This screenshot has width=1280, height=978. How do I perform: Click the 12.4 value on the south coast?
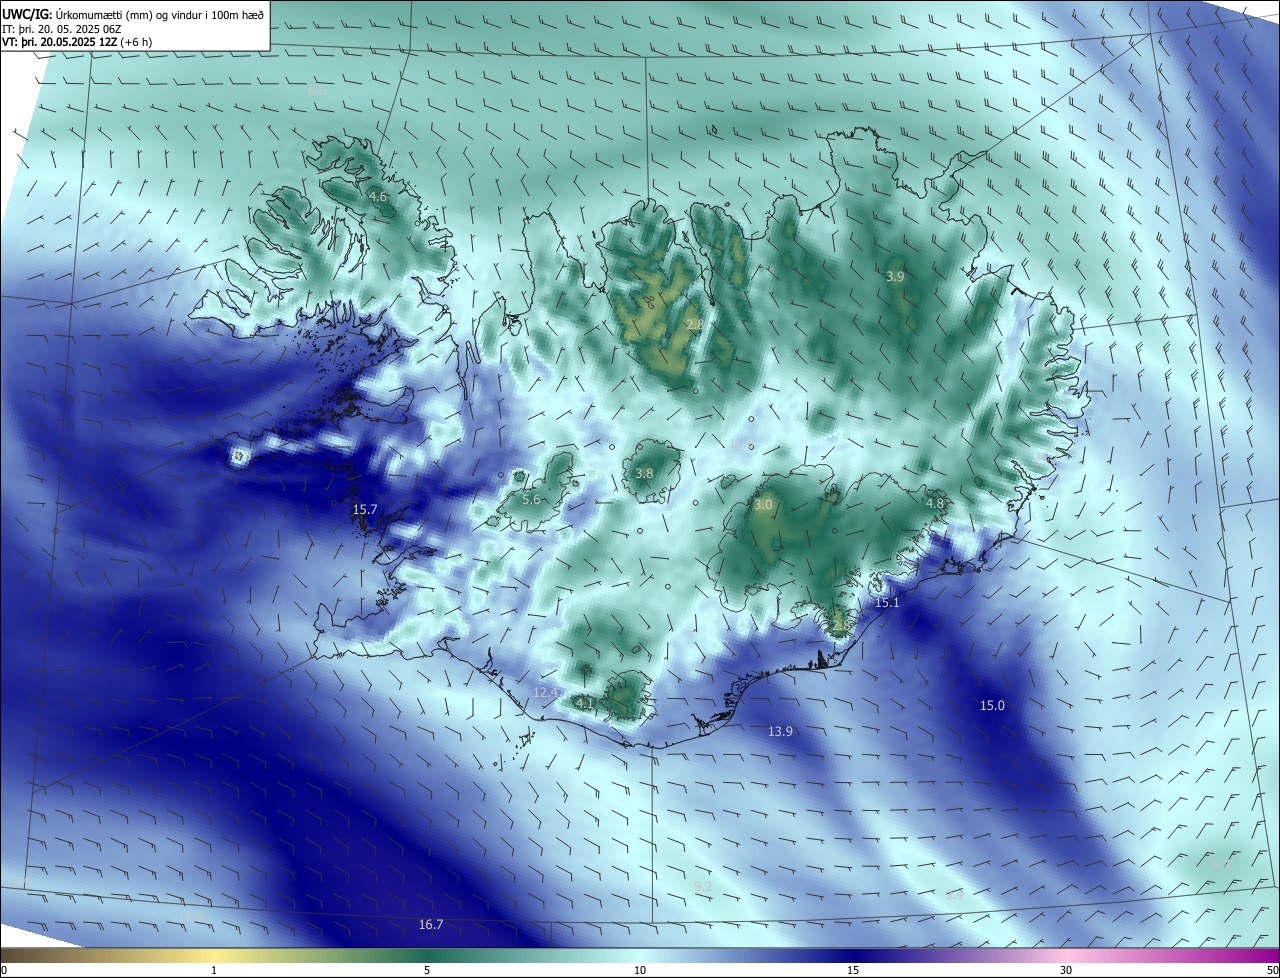tap(545, 692)
